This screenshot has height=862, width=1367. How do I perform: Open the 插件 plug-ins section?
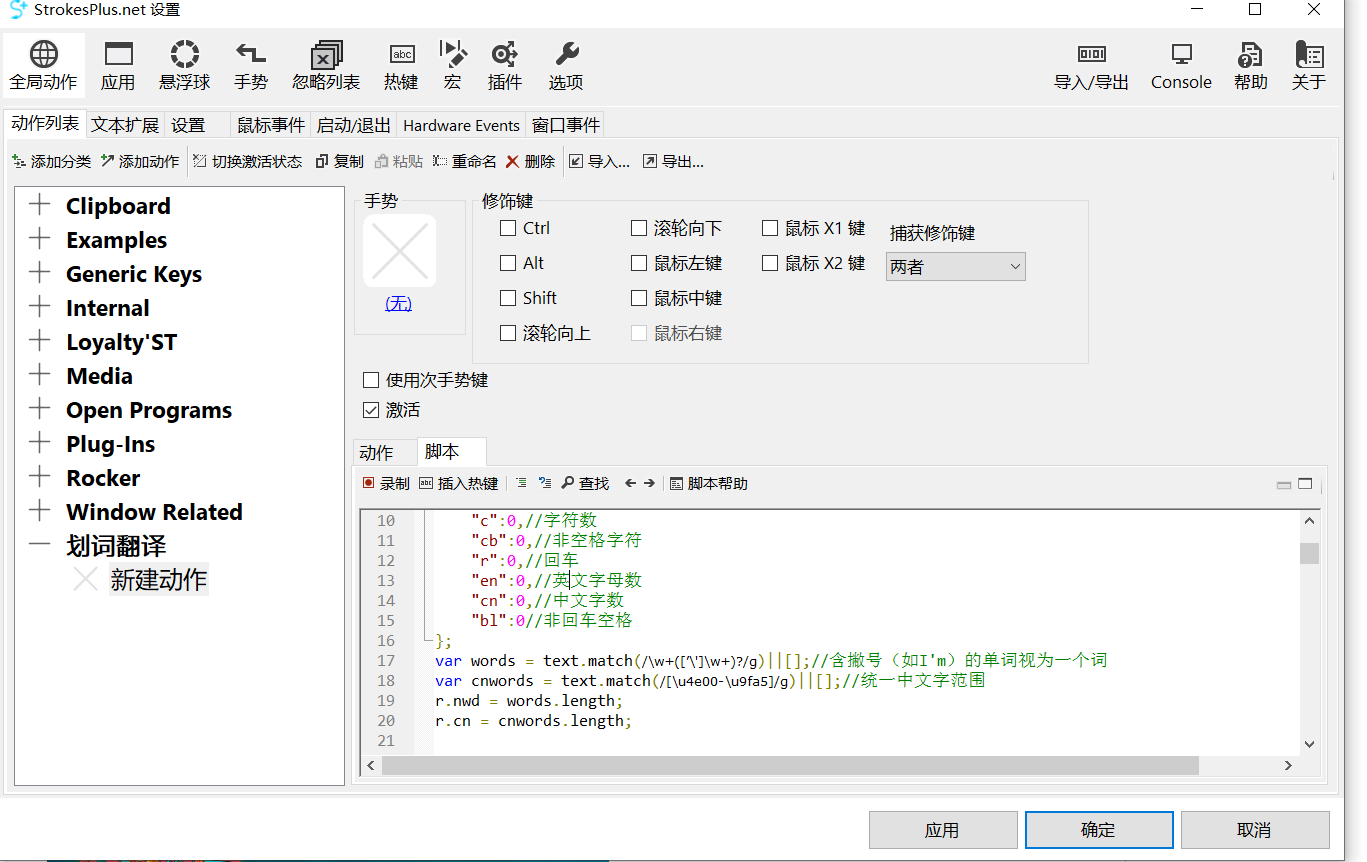[505, 67]
